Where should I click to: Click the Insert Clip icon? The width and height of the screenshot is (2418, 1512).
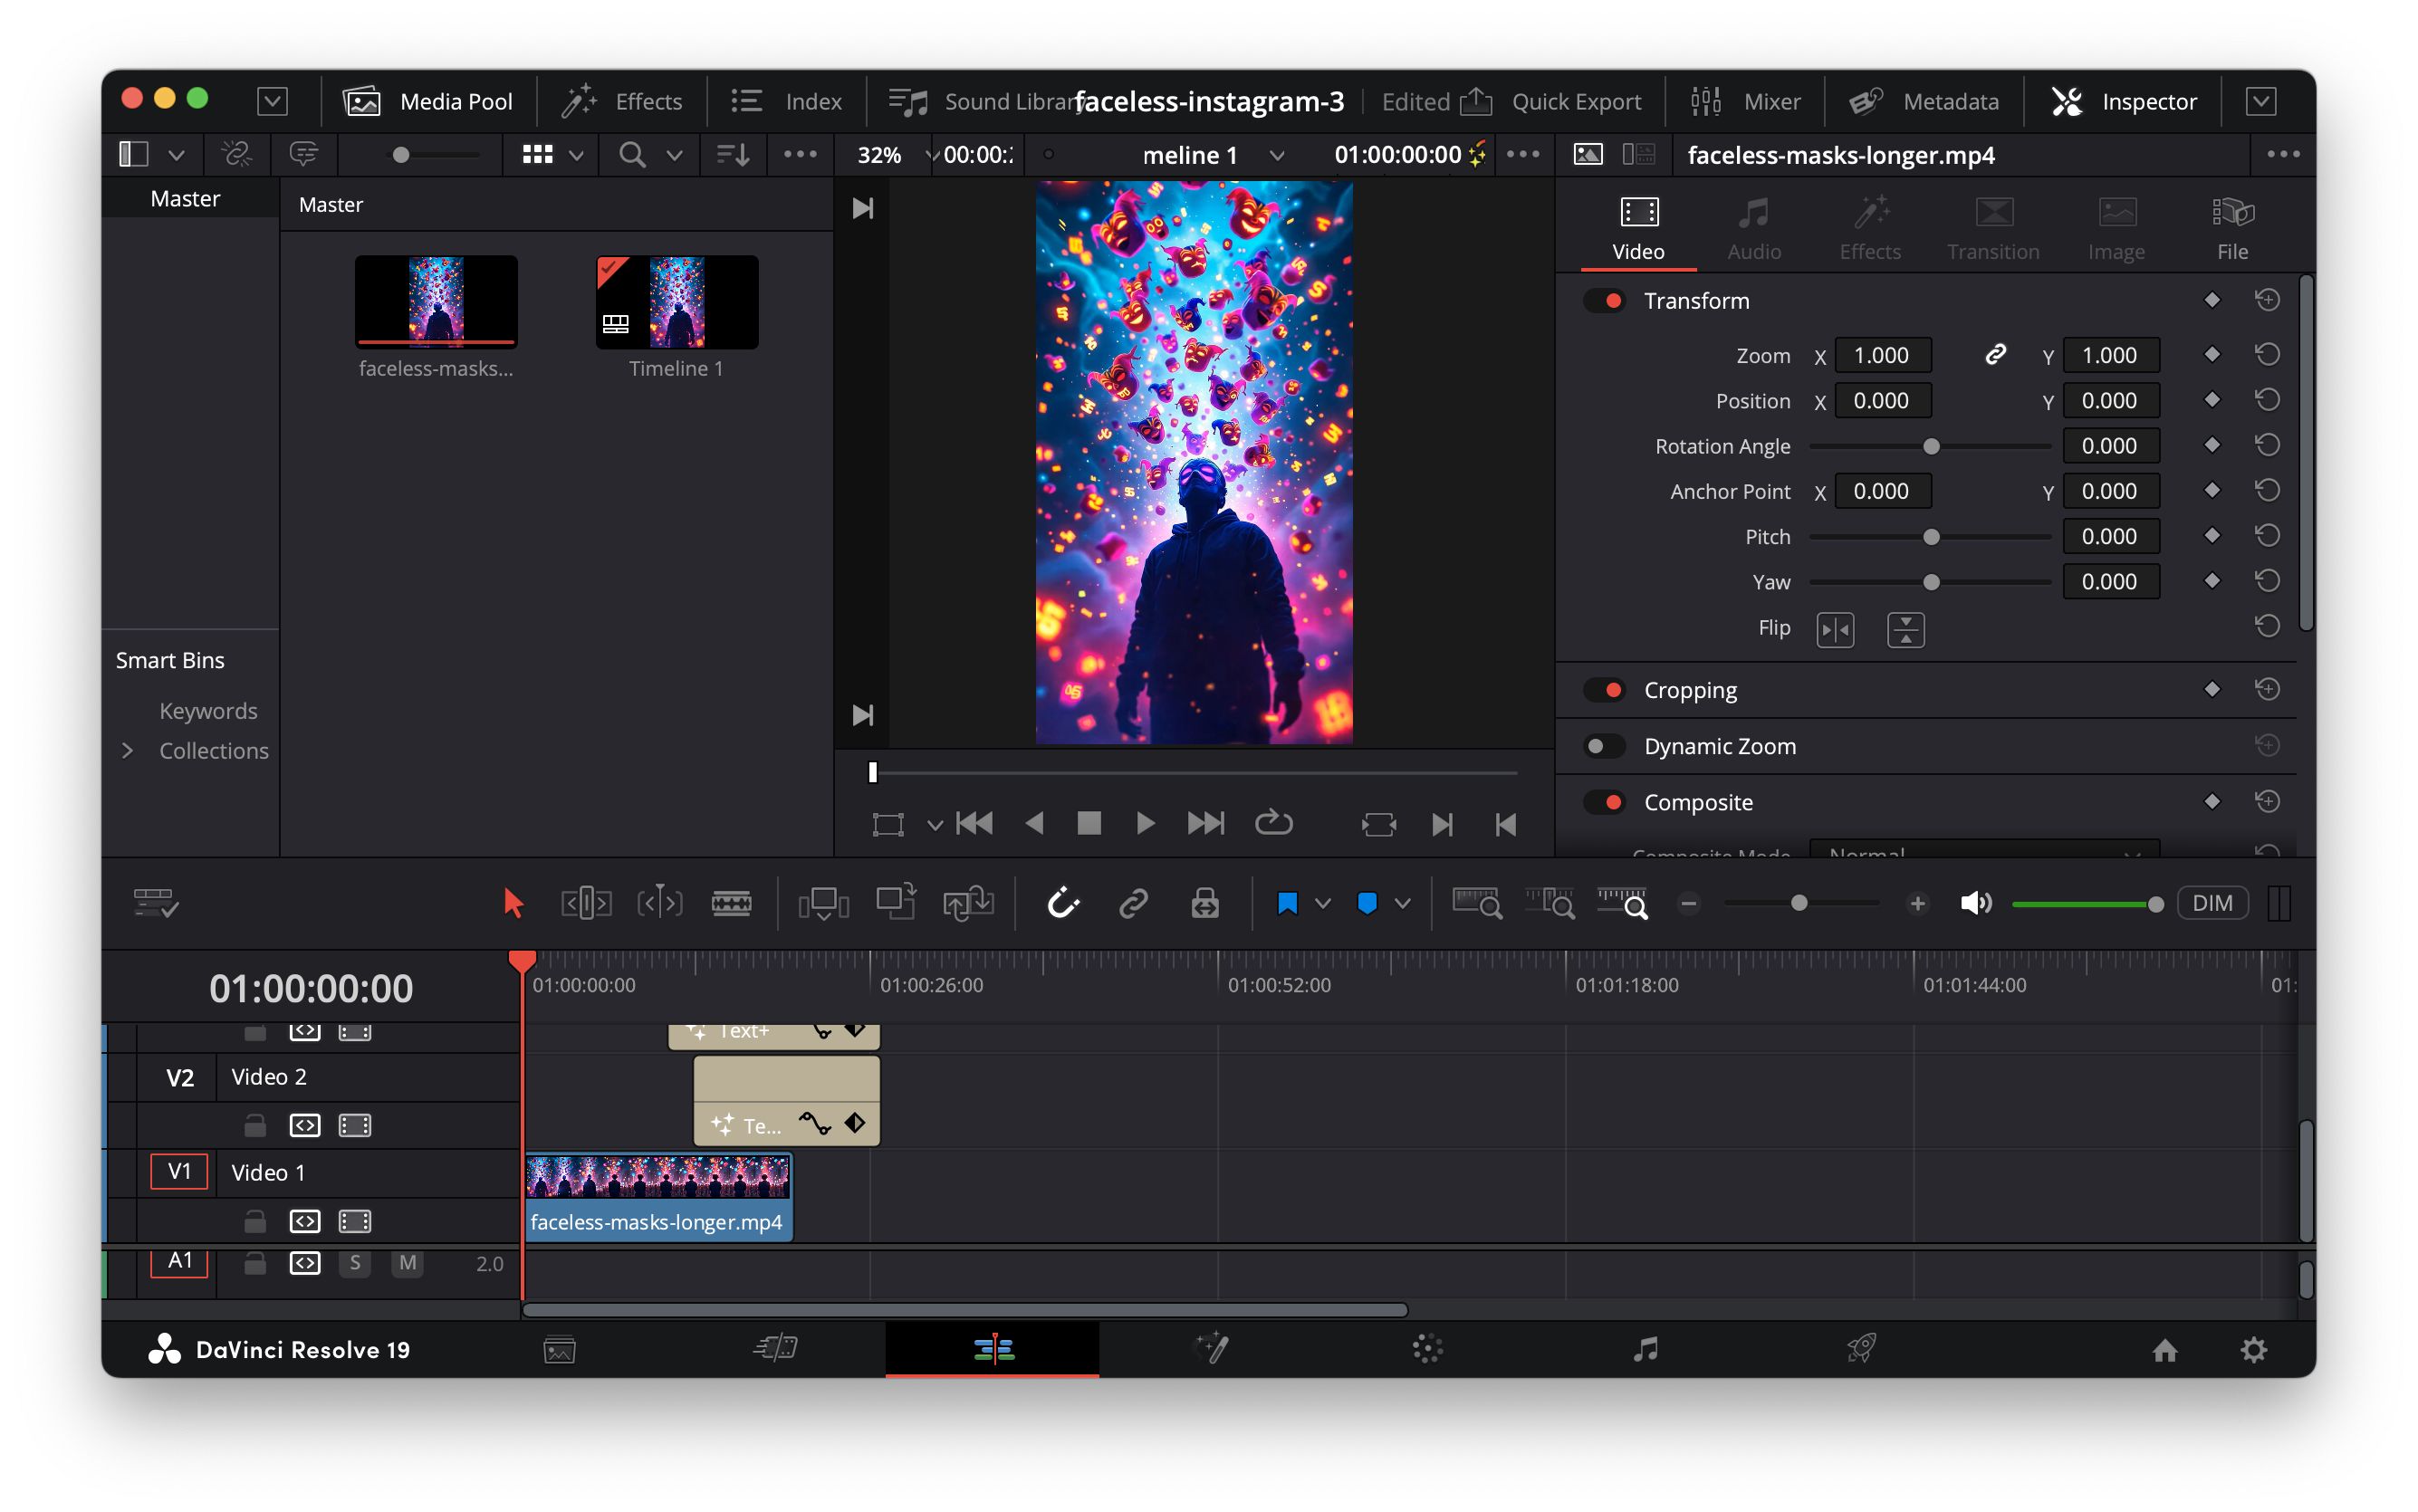823,903
